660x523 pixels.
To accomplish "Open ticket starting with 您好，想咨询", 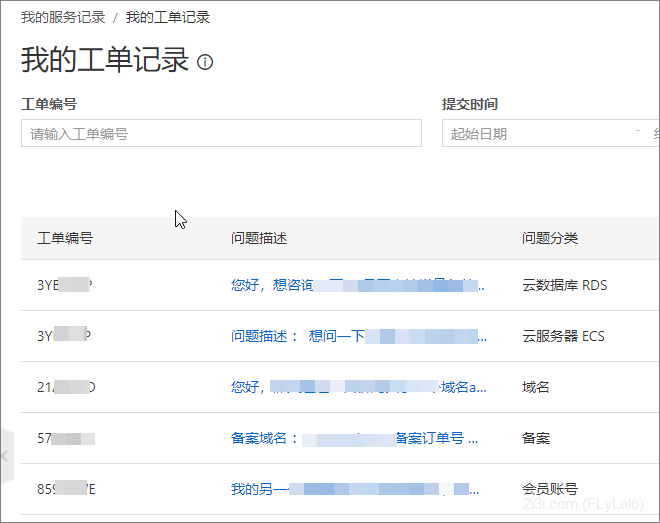I will tap(358, 285).
